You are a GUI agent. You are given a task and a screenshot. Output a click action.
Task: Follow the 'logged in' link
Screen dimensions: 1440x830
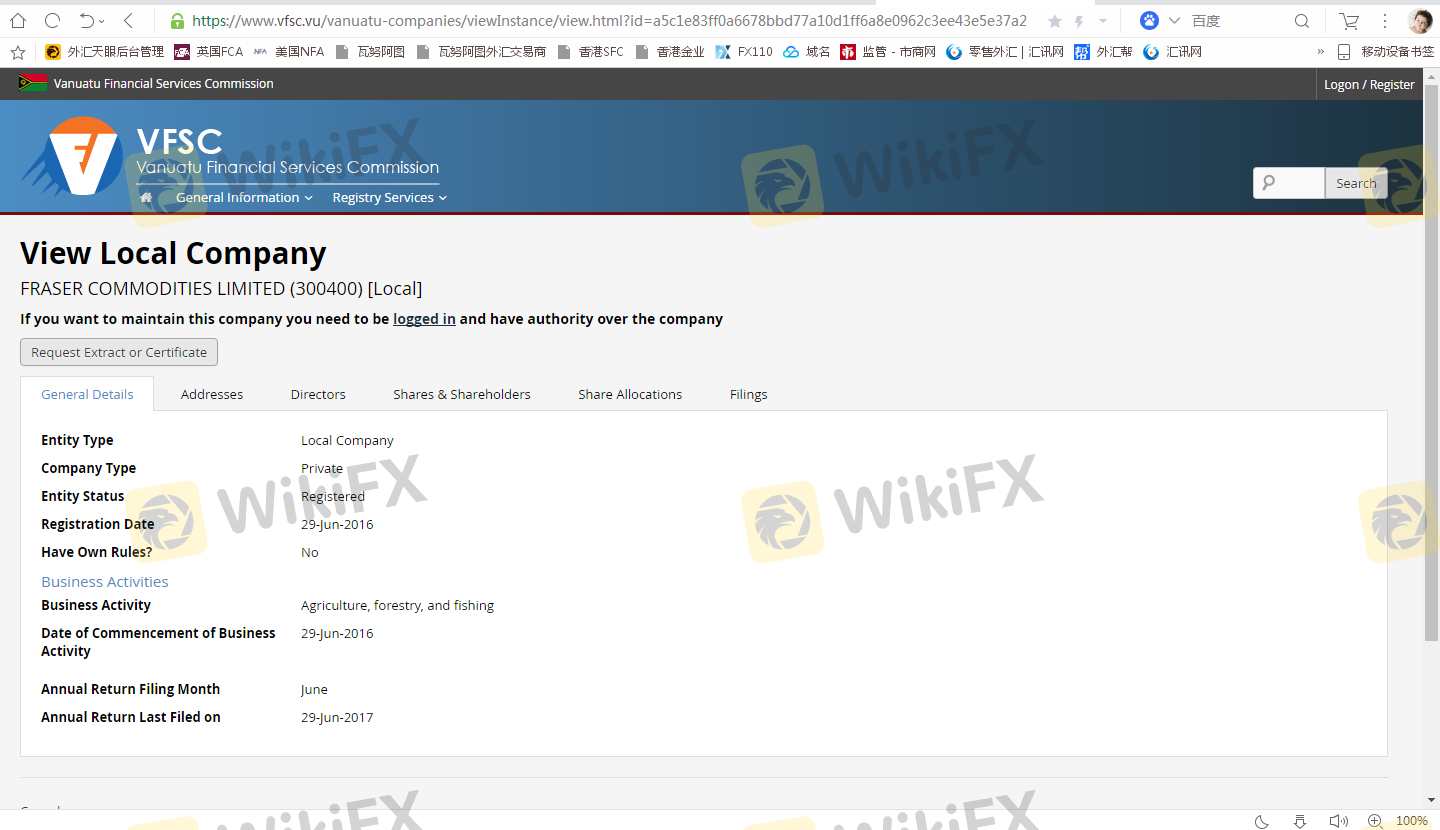[x=424, y=319]
